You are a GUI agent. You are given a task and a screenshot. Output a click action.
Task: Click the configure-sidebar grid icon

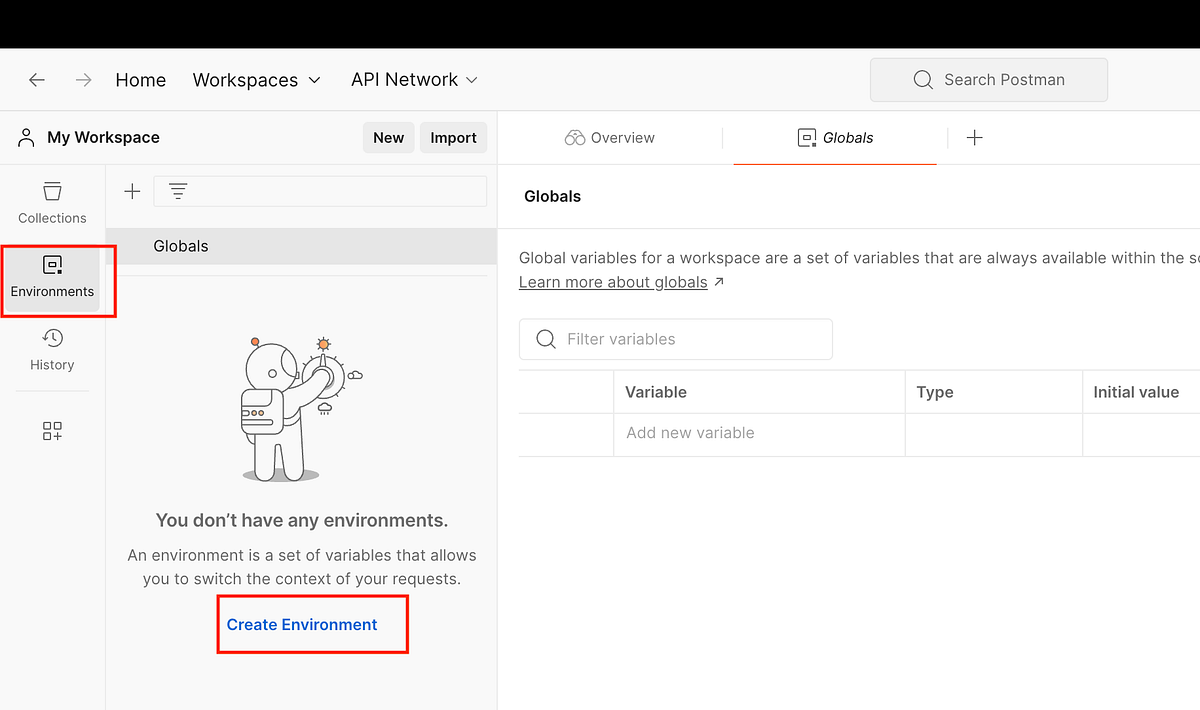point(52,431)
